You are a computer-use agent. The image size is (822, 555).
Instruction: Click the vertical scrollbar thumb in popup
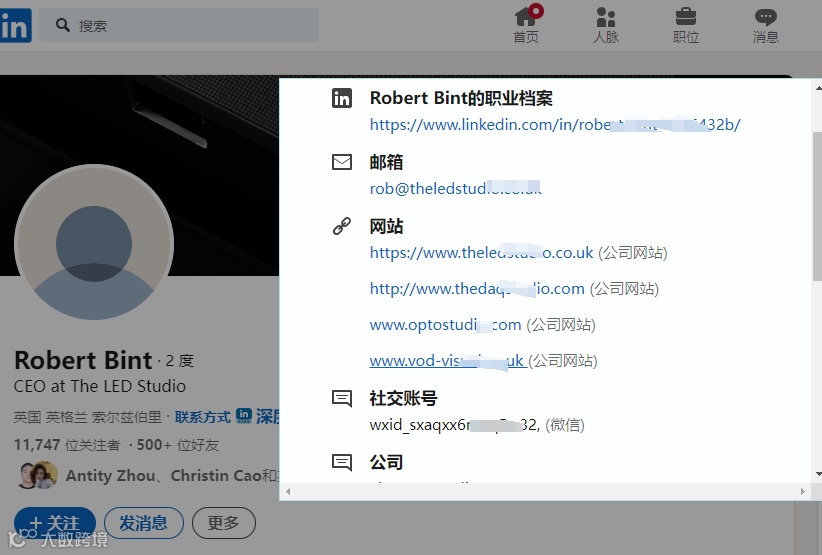817,205
